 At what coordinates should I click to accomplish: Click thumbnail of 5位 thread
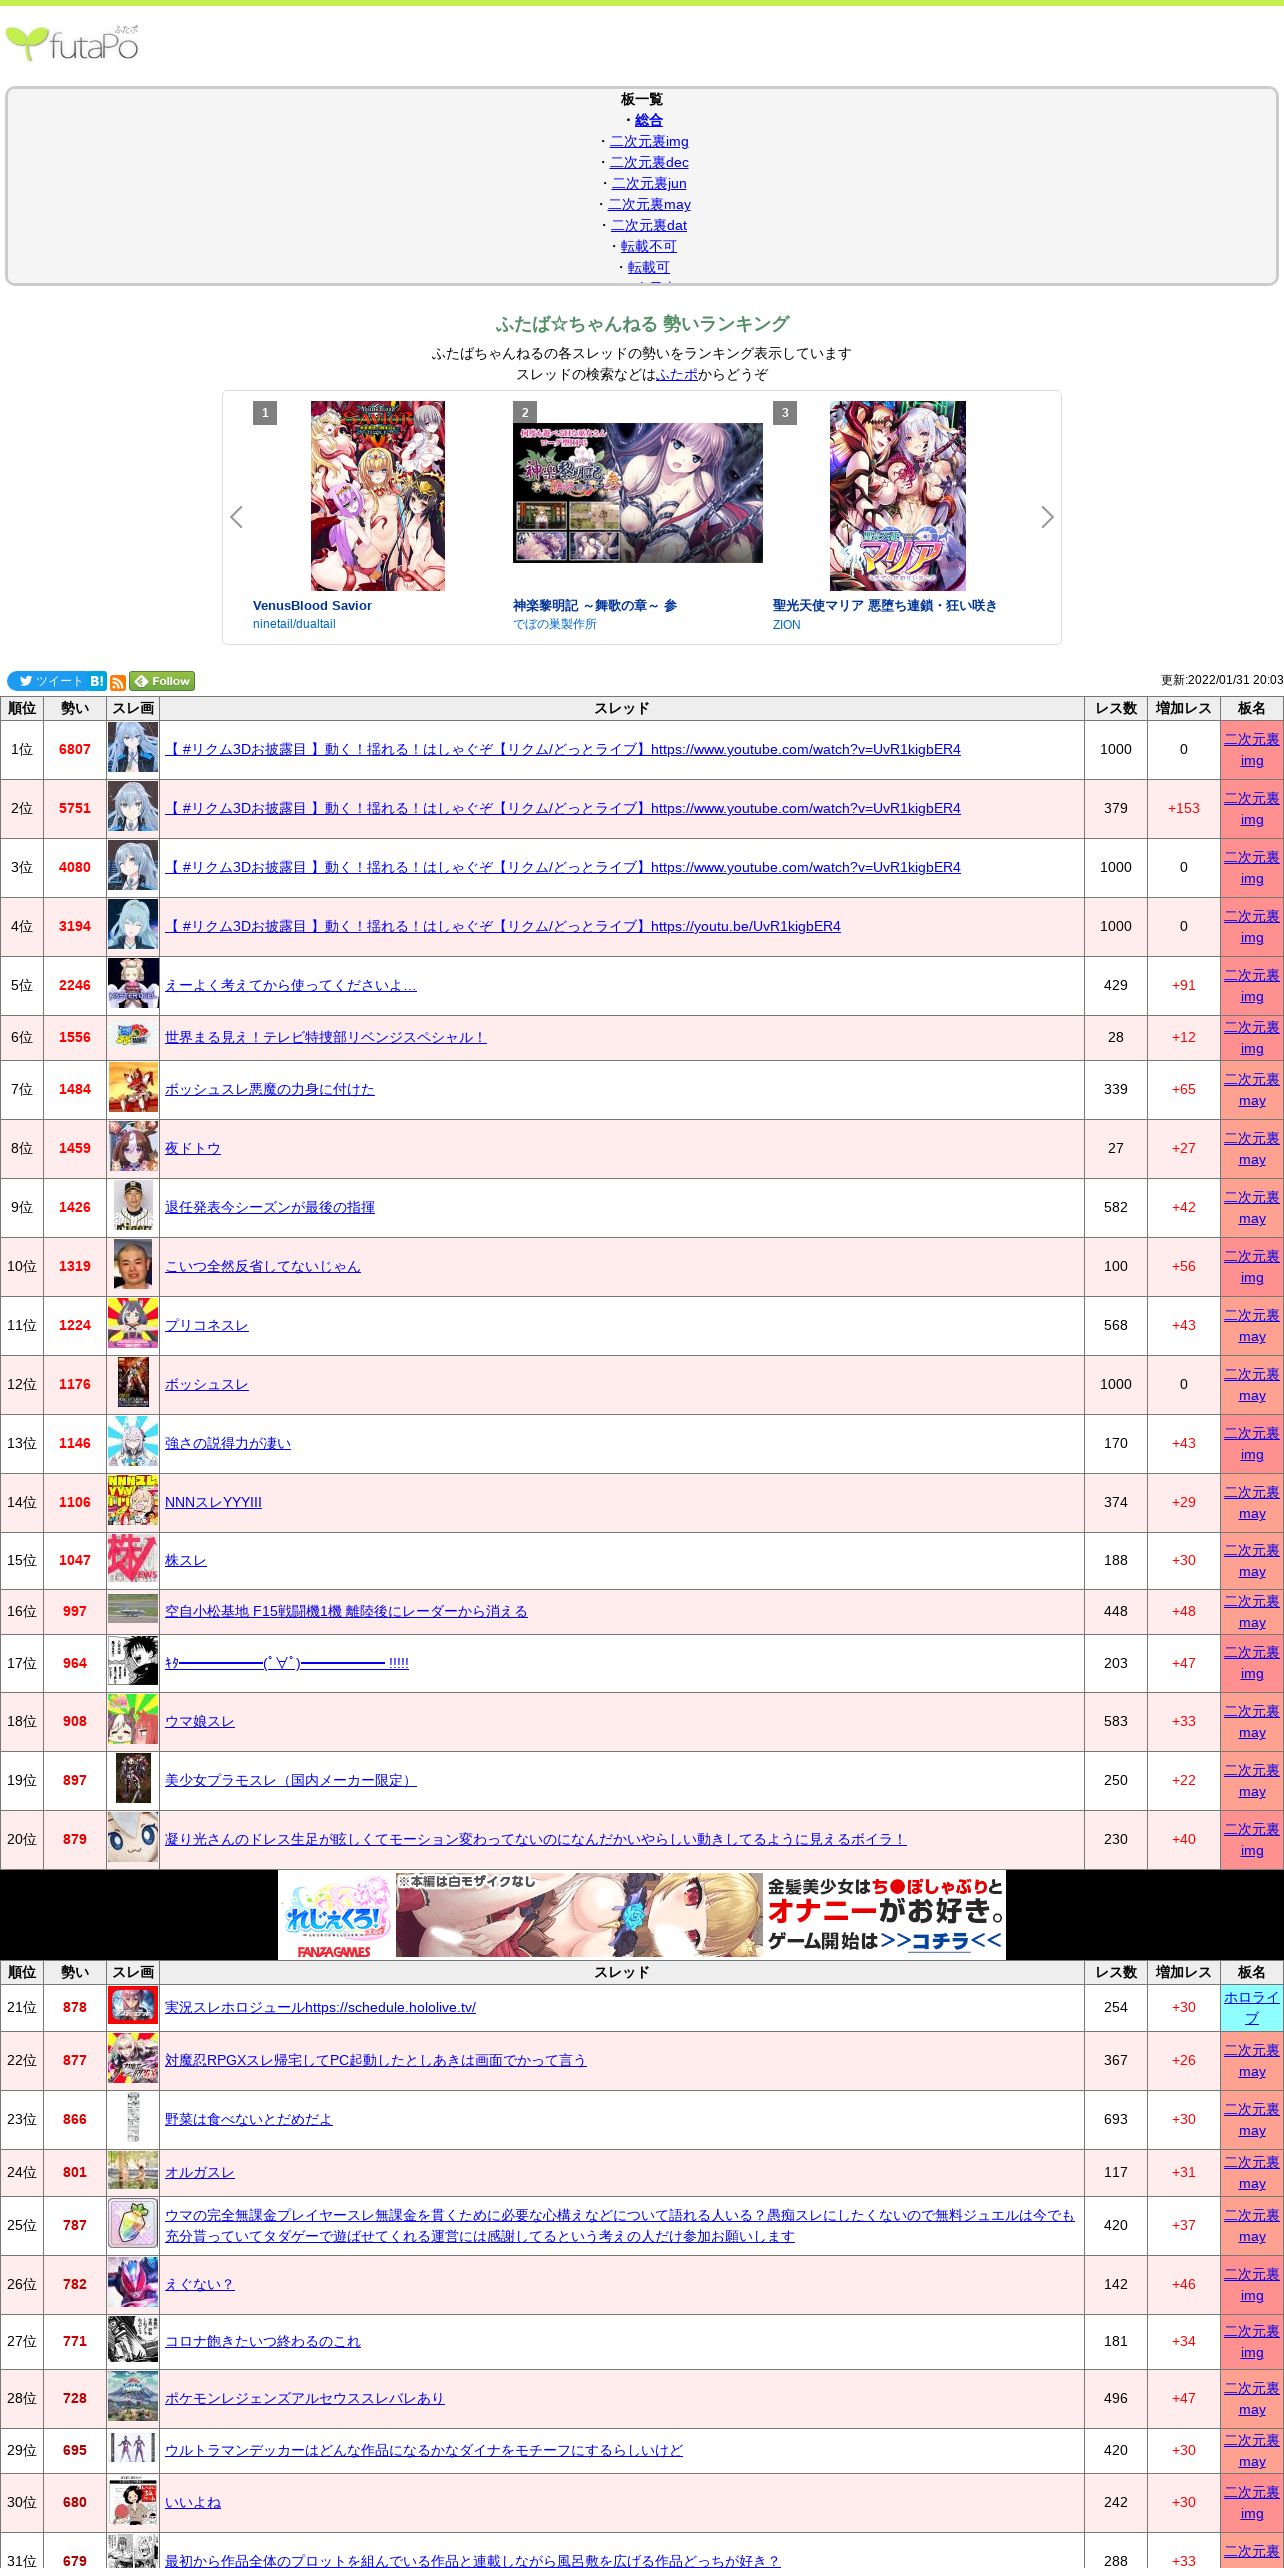133,985
